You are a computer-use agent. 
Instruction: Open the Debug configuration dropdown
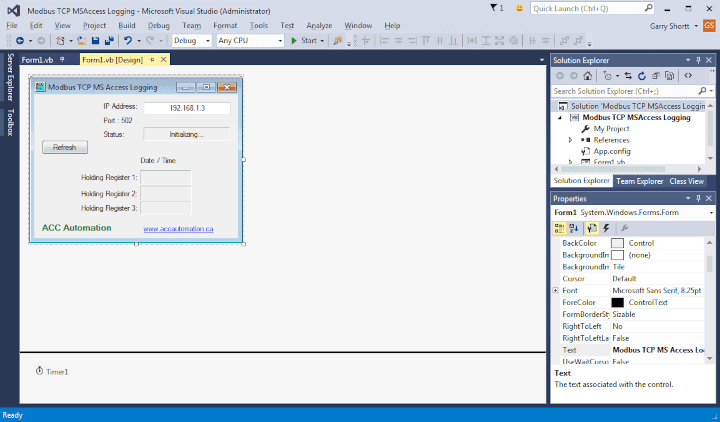(208, 41)
